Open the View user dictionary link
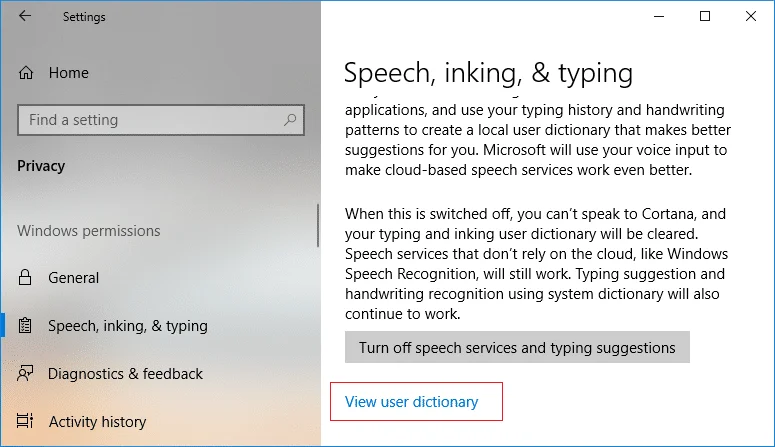This screenshot has width=775, height=447. click(x=411, y=402)
